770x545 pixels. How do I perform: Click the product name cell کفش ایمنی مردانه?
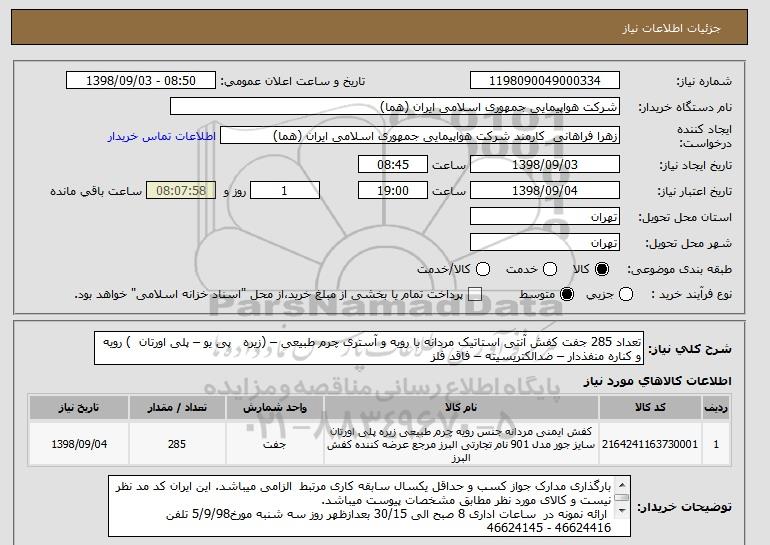461,444
